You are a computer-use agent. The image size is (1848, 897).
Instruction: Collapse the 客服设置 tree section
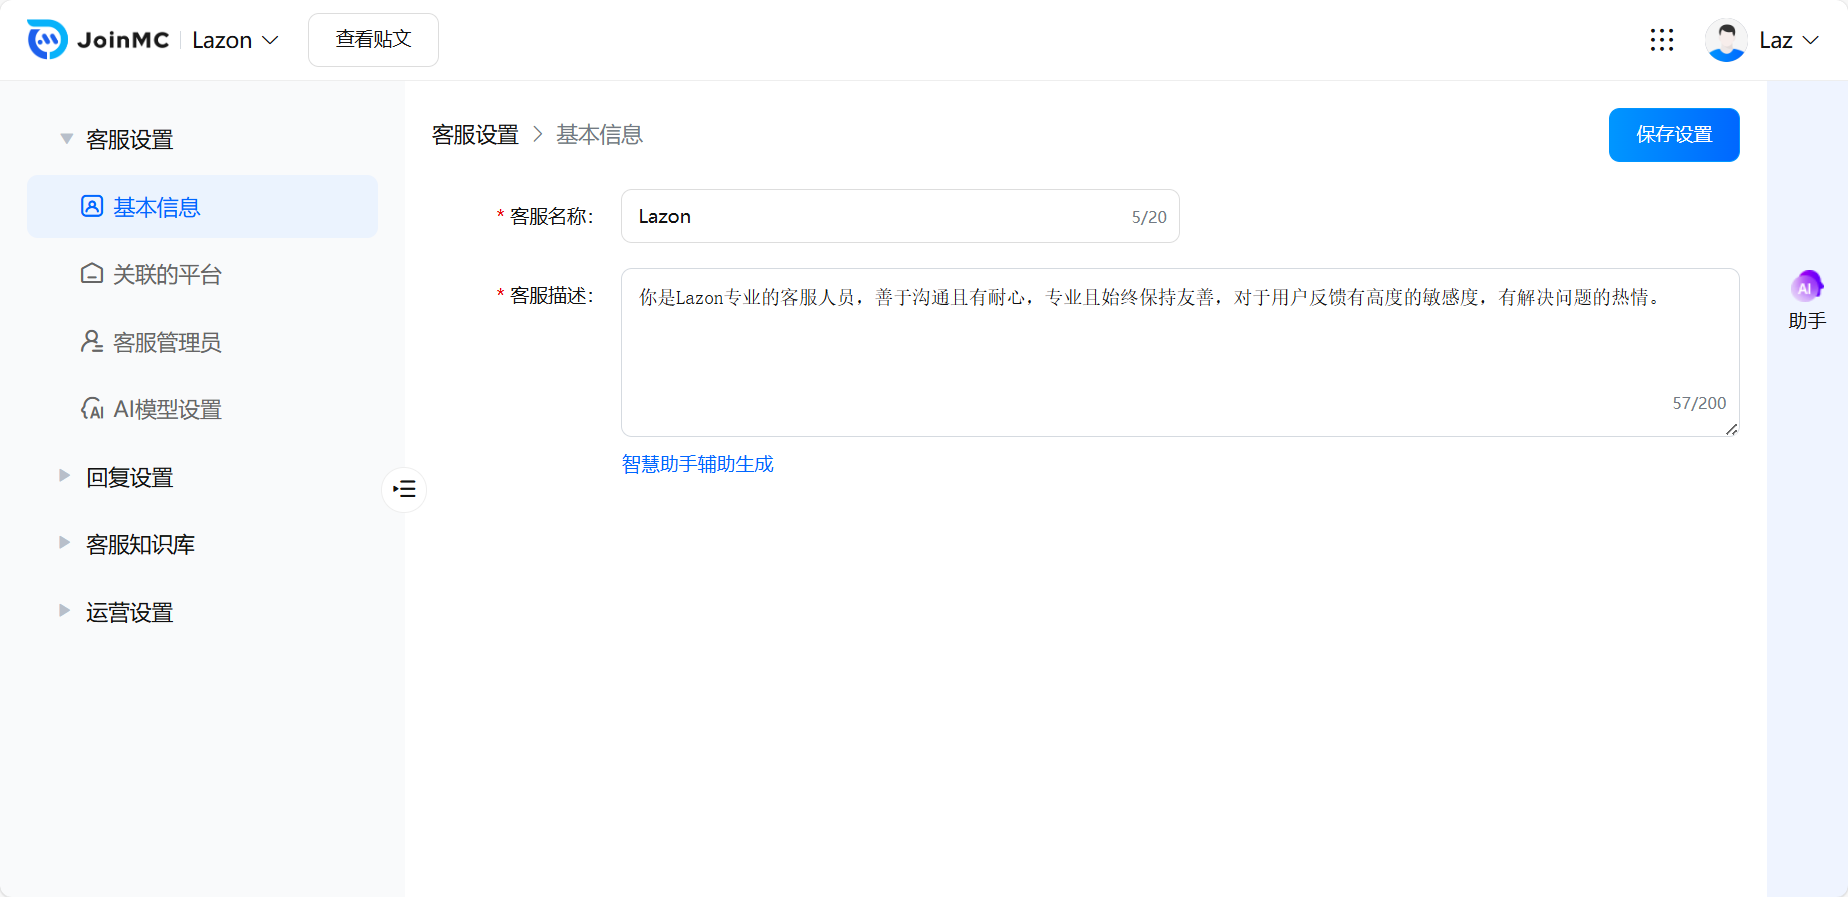click(x=66, y=139)
